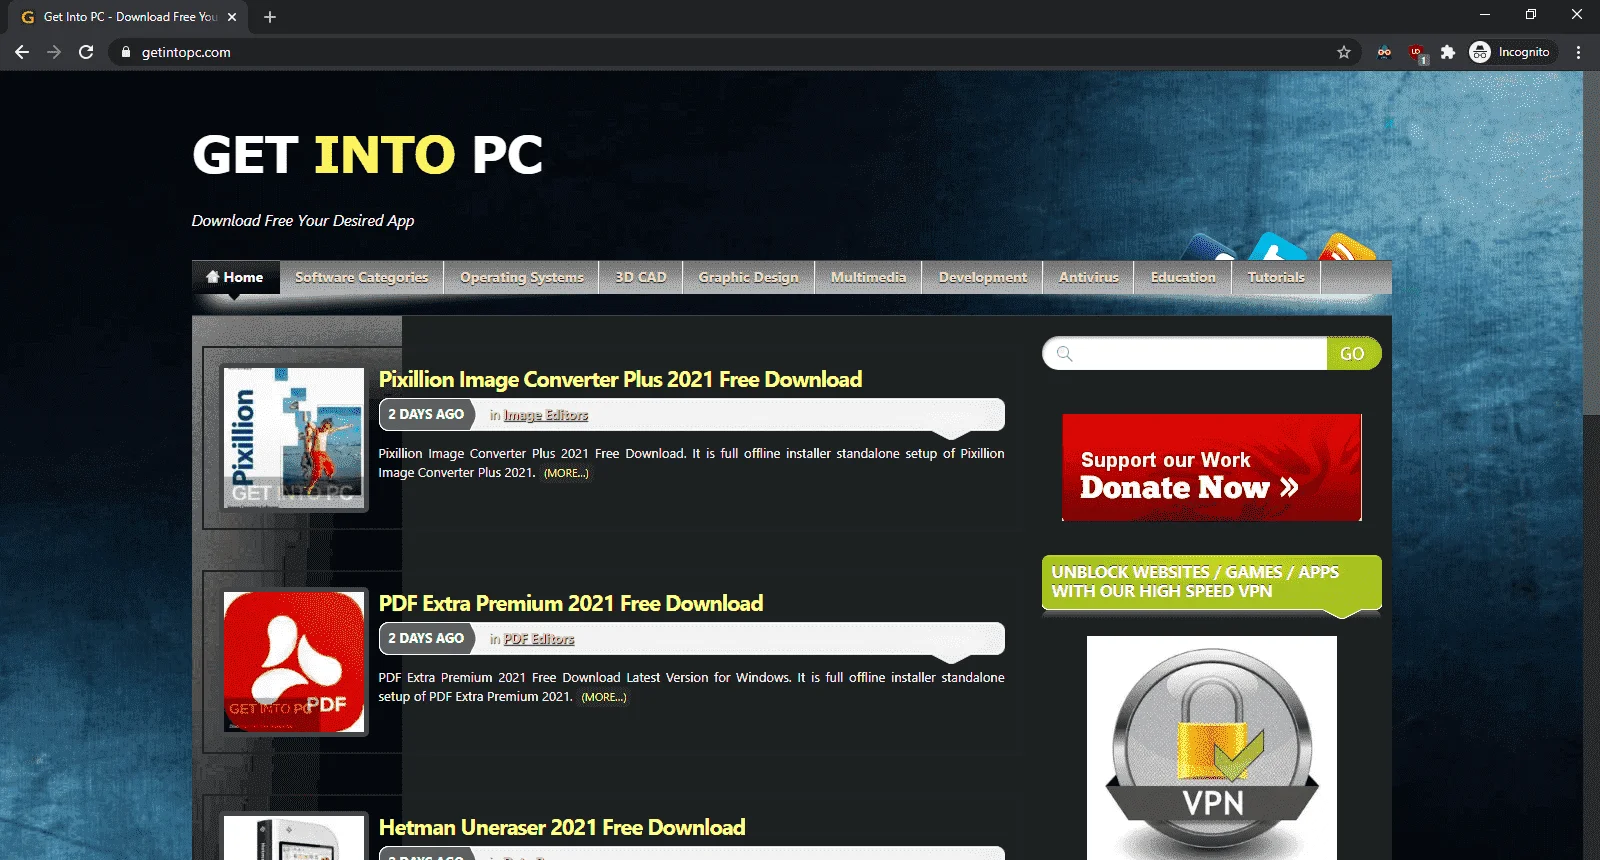The width and height of the screenshot is (1600, 860).
Task: Open the 3D CAD menu
Action: click(x=640, y=277)
